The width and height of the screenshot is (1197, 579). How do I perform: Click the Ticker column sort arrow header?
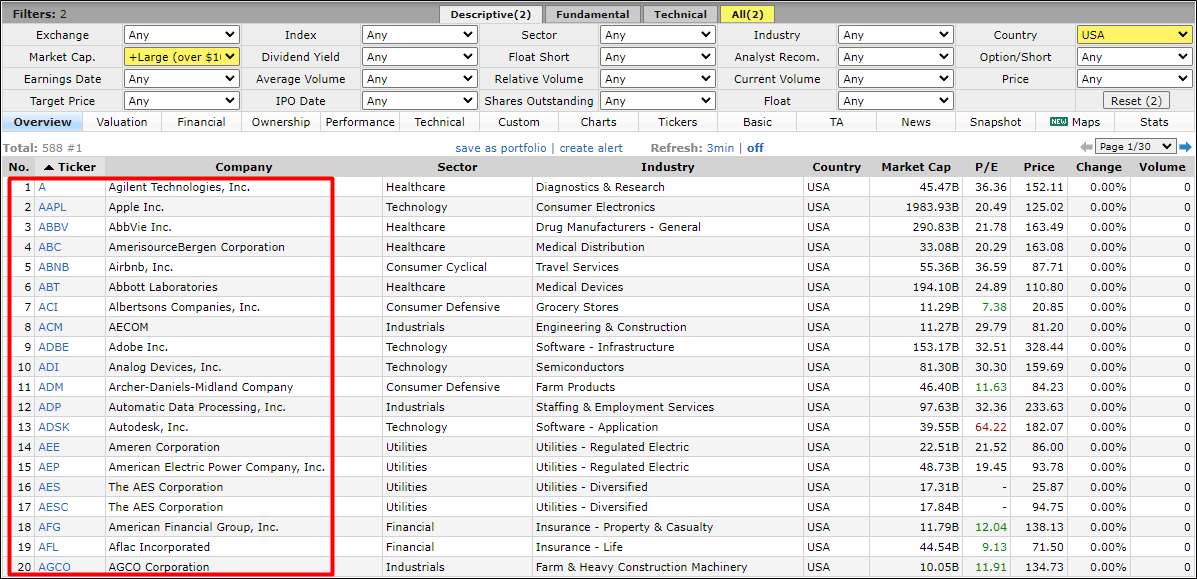[x=70, y=167]
